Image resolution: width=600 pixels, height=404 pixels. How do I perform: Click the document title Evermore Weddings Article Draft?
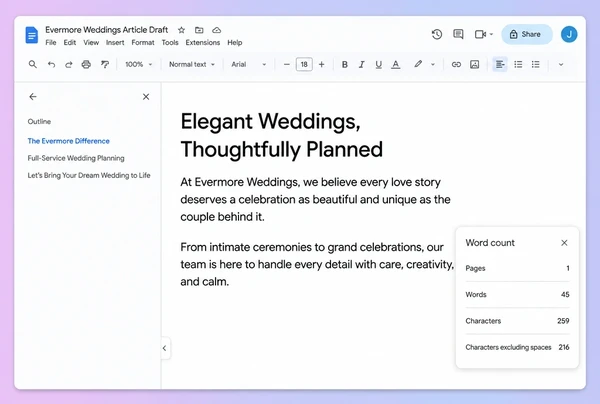pyautogui.click(x=106, y=29)
